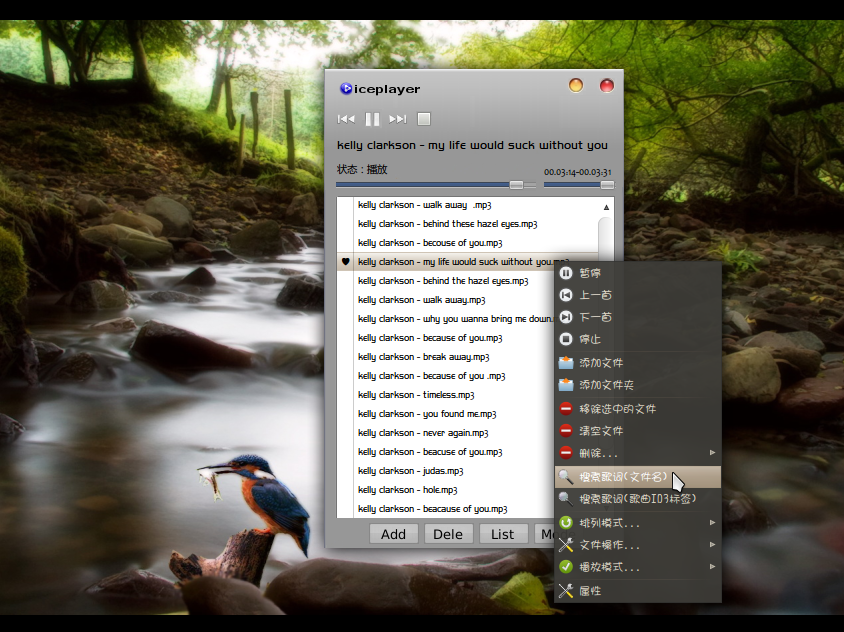Pause playback using the player toolbar button
844x632 pixels.
point(372,119)
